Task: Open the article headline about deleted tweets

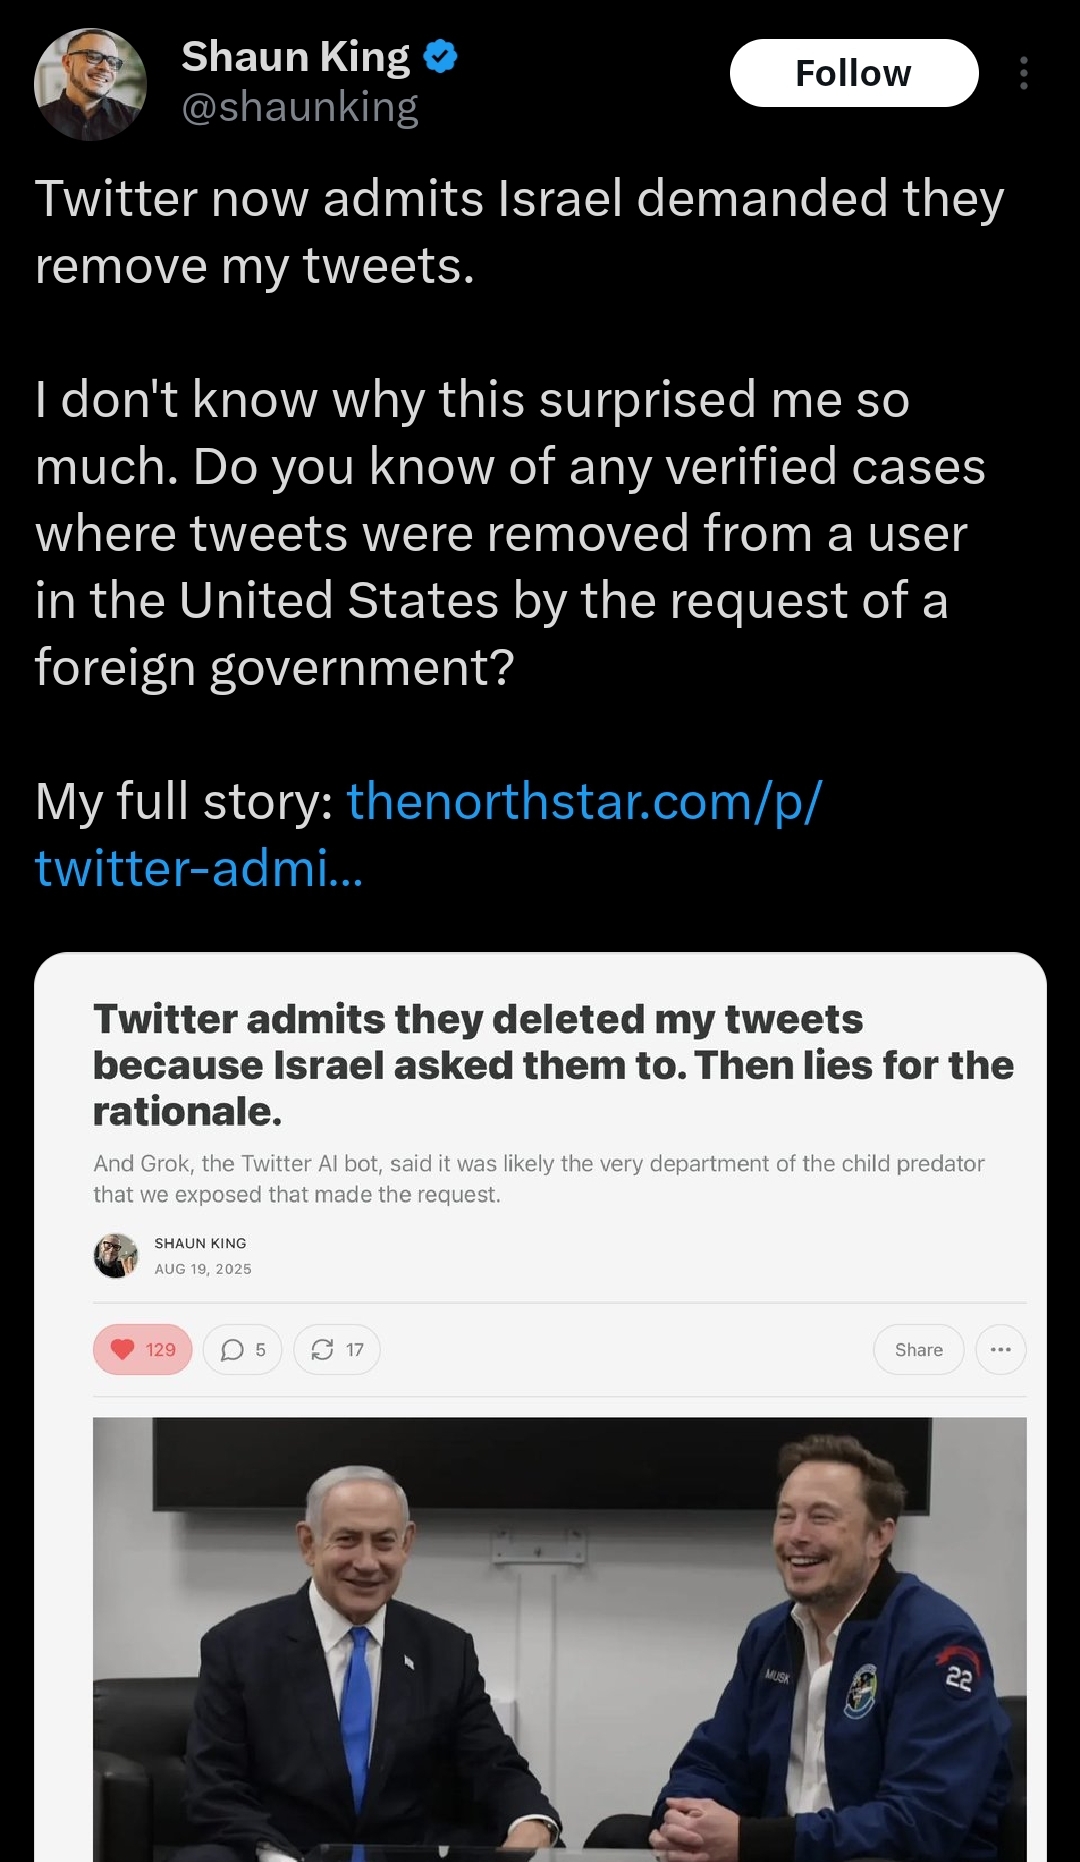Action: pyautogui.click(x=552, y=1065)
